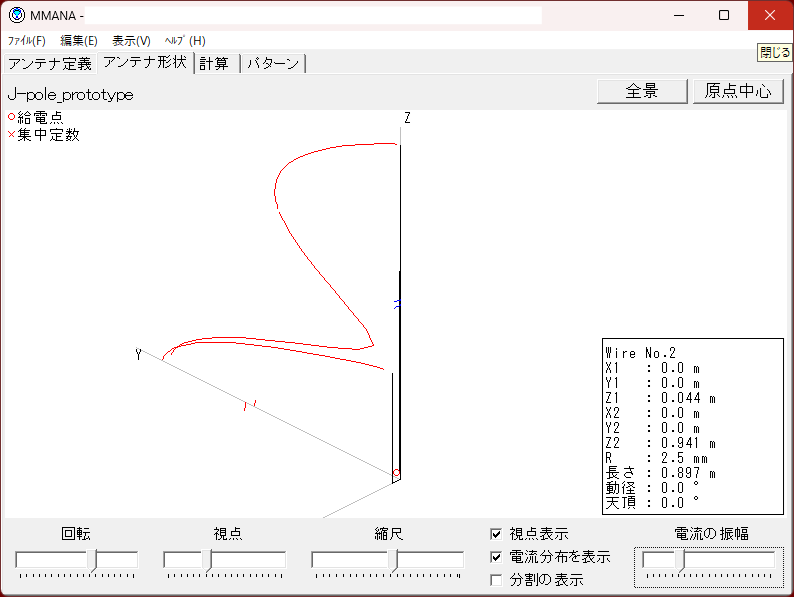Maximize the MMANA window
This screenshot has width=794, height=597.
[x=724, y=15]
